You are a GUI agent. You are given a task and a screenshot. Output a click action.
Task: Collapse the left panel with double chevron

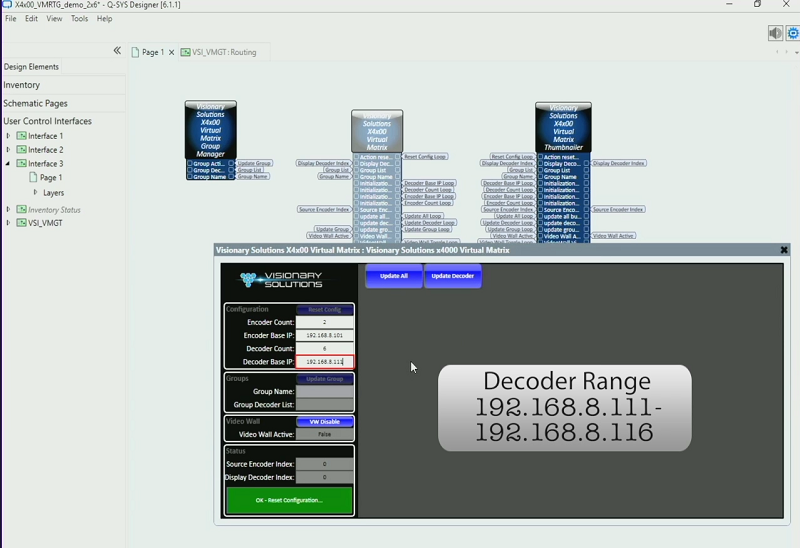click(117, 51)
